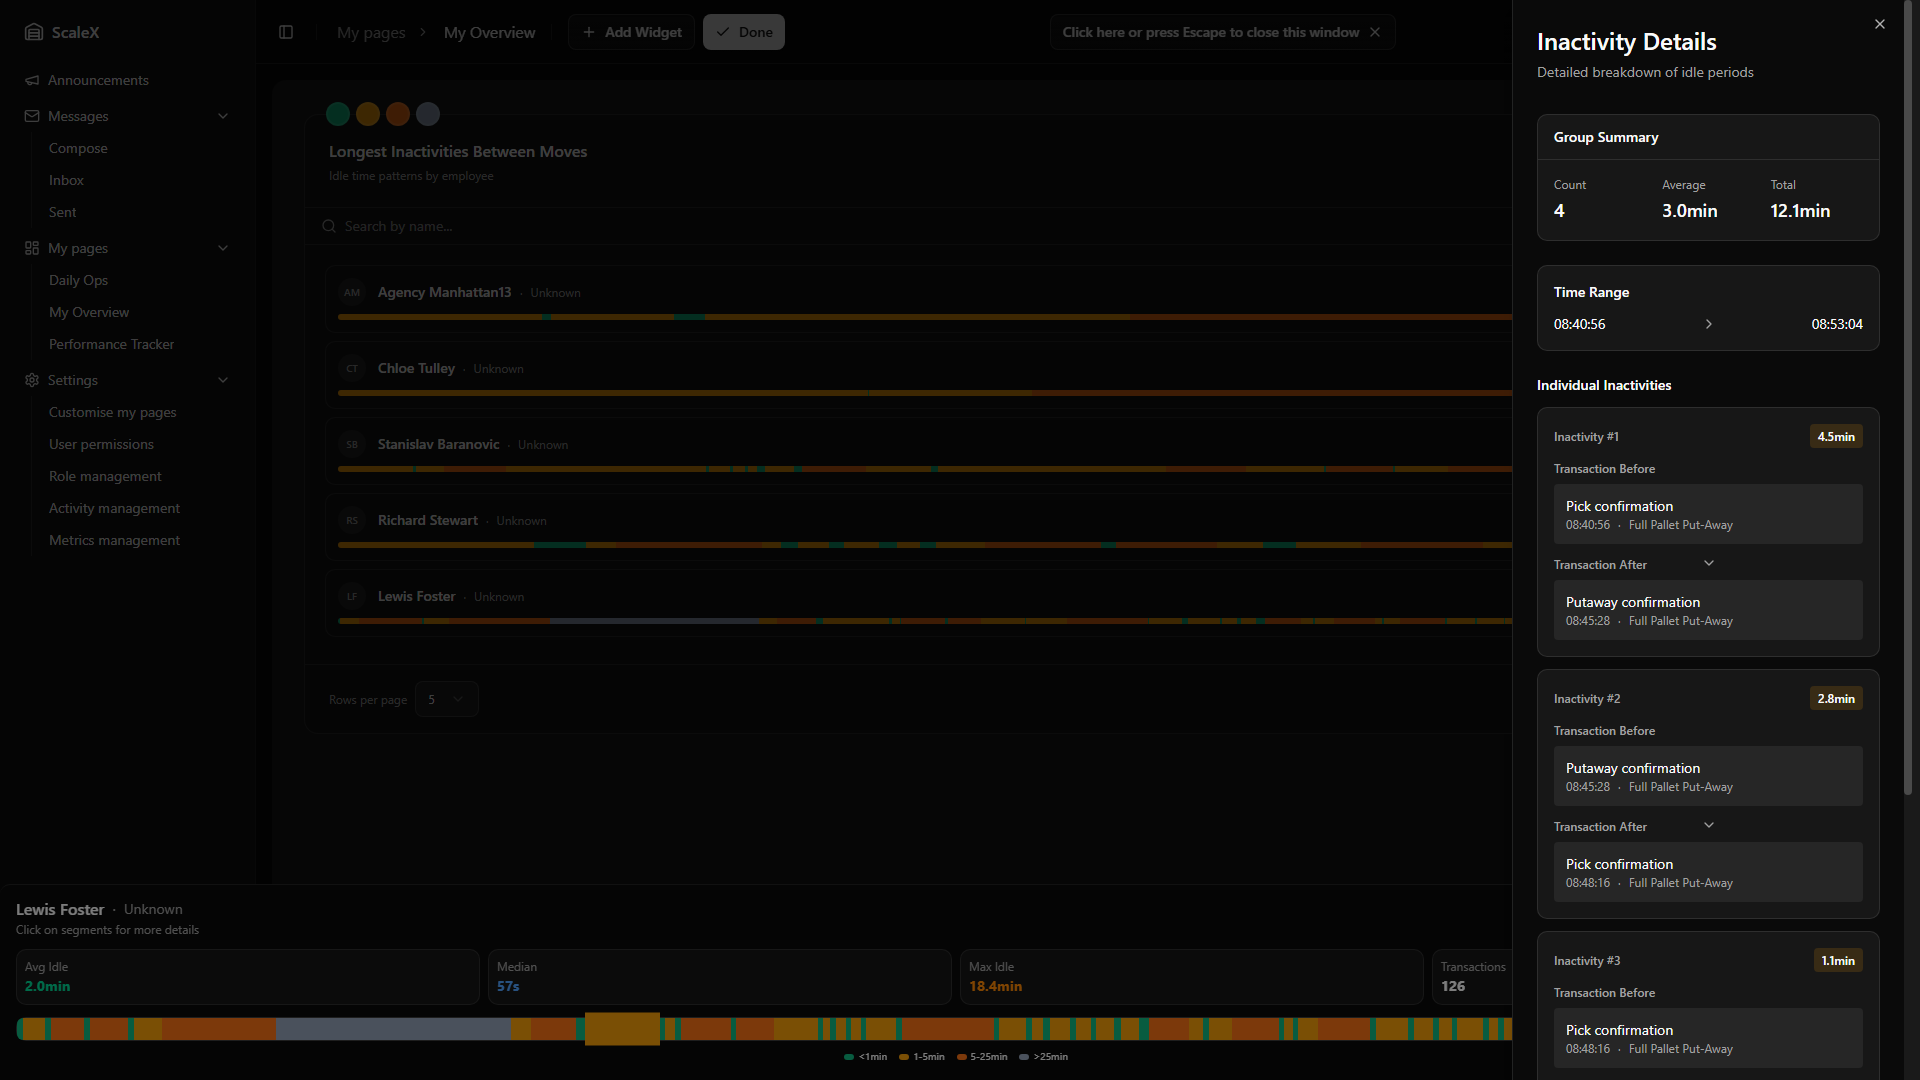The width and height of the screenshot is (1920, 1080).
Task: Click the ScaleX logo icon
Action: 34,32
